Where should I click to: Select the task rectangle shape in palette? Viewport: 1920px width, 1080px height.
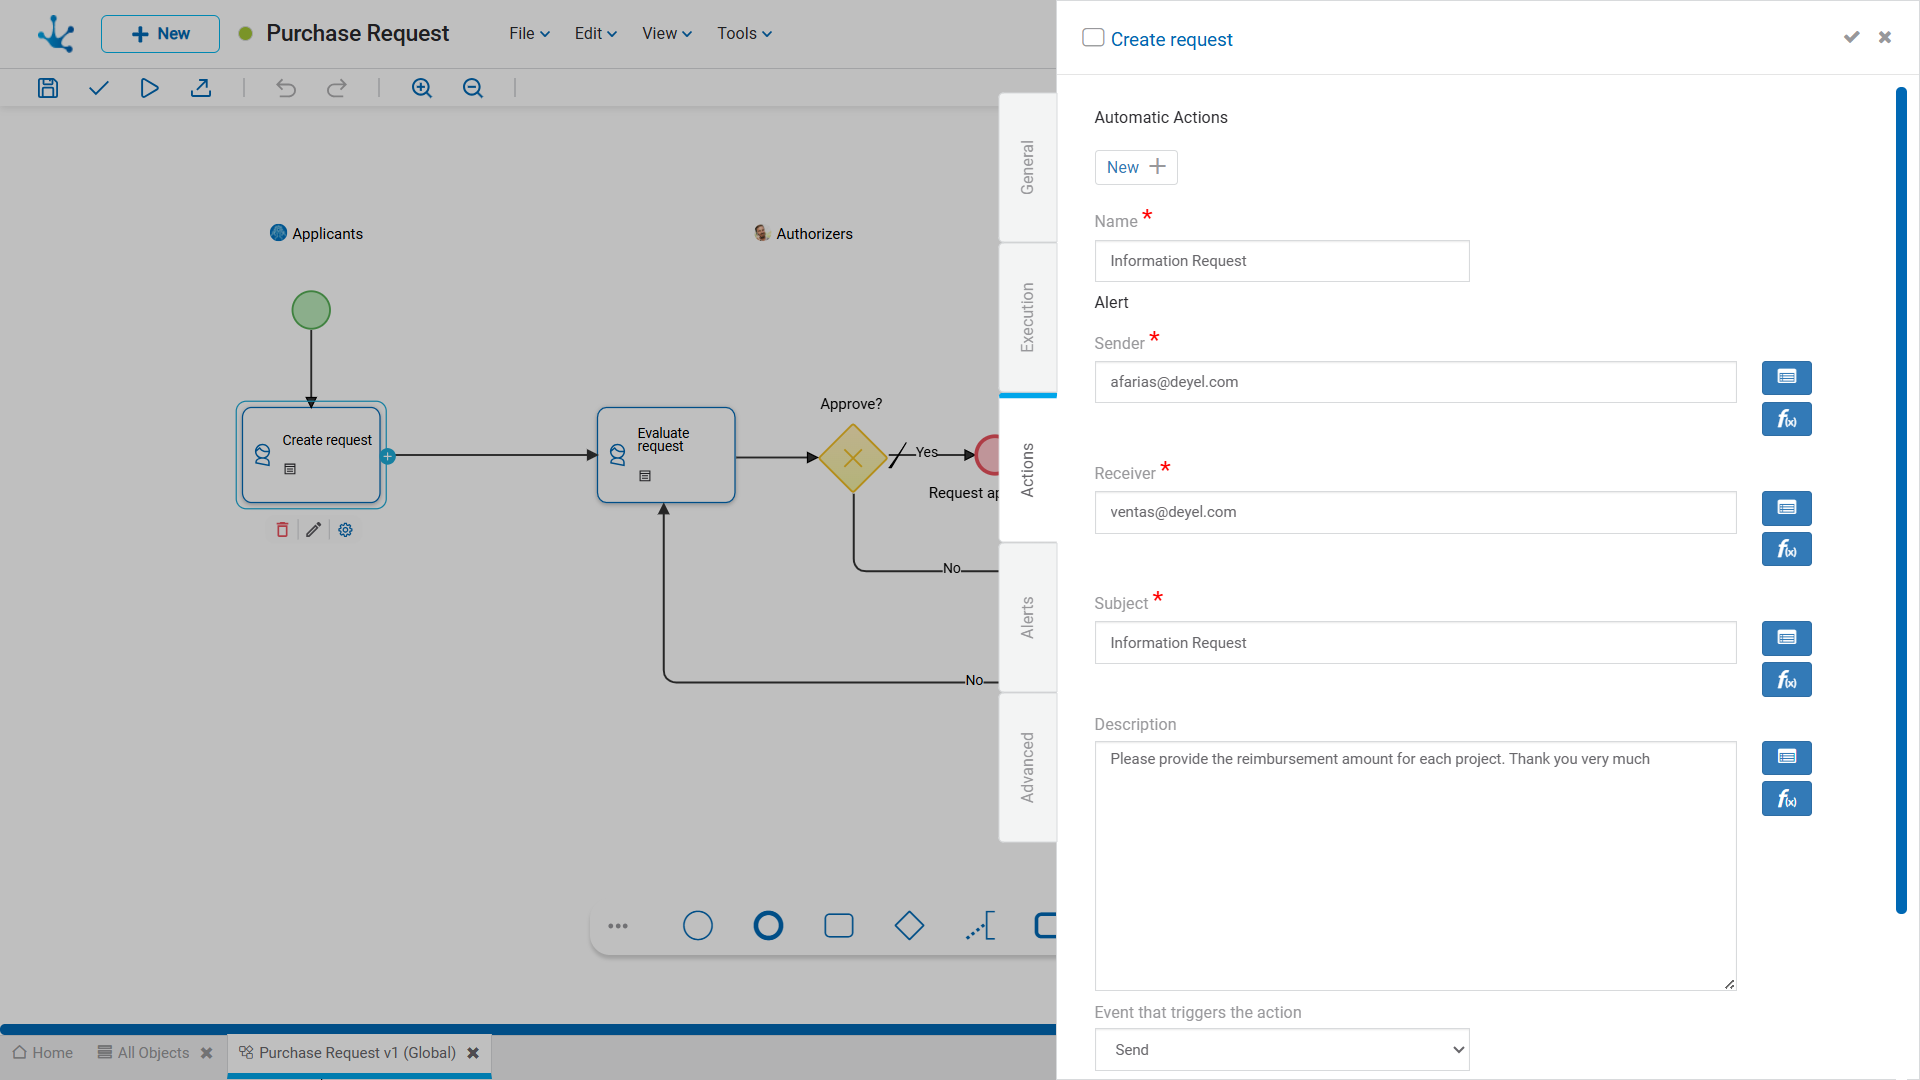click(839, 926)
